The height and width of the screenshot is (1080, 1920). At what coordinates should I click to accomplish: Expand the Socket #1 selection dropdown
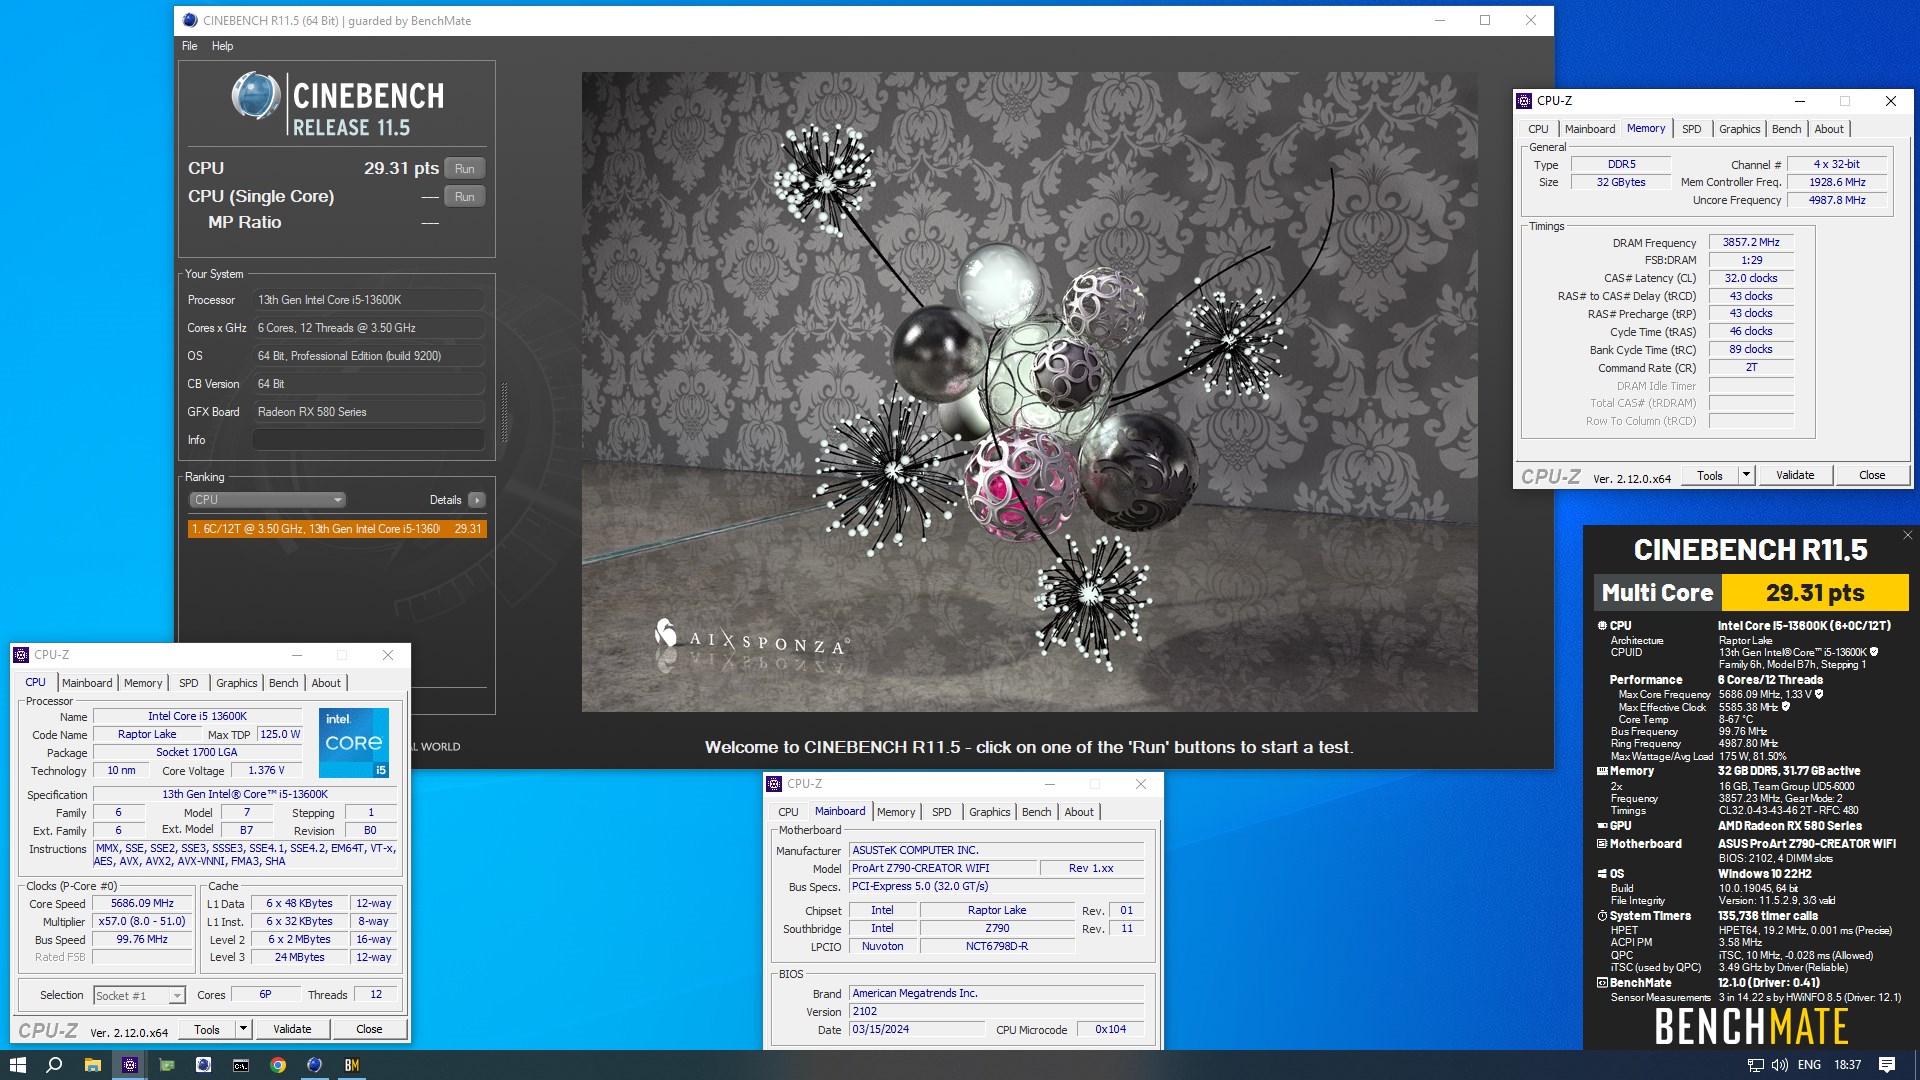tap(140, 995)
